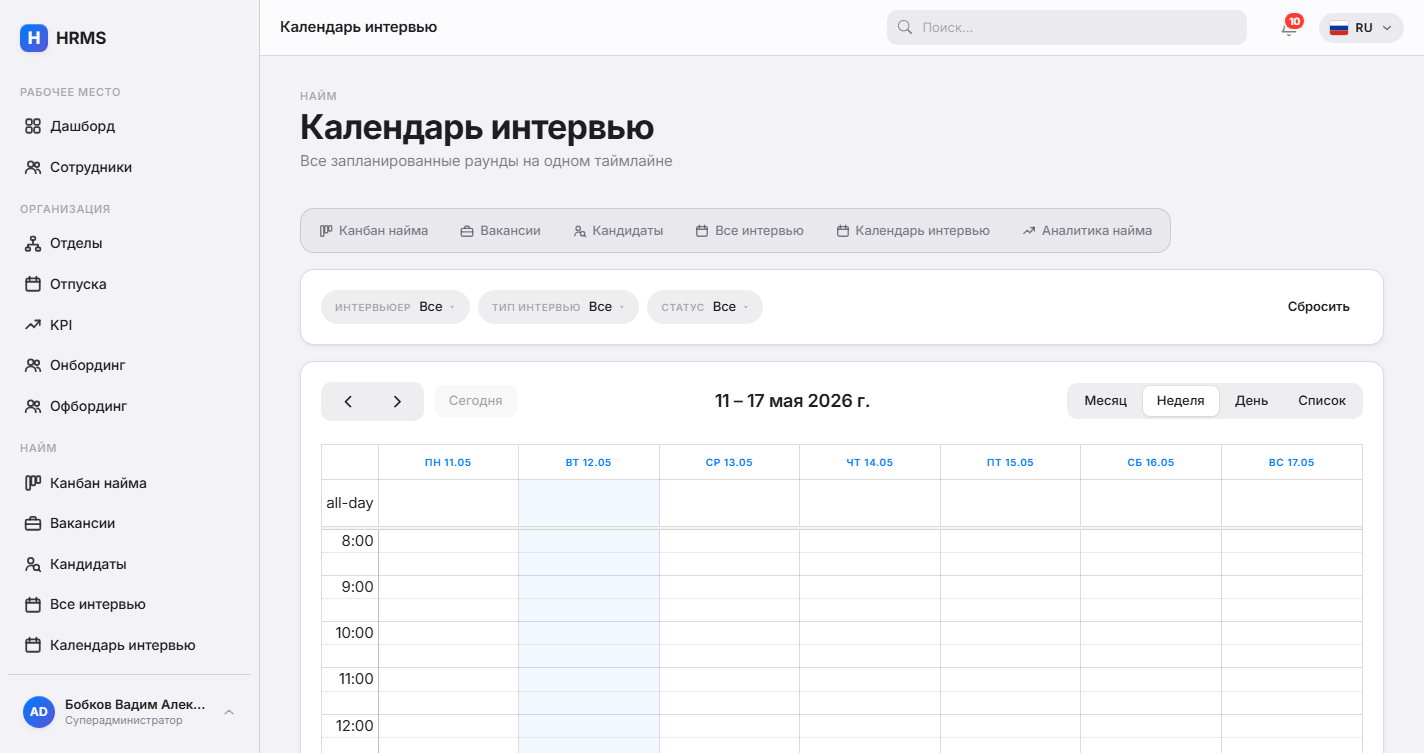
Task: Click the ВТ 12.05 day header
Action: (x=588, y=462)
